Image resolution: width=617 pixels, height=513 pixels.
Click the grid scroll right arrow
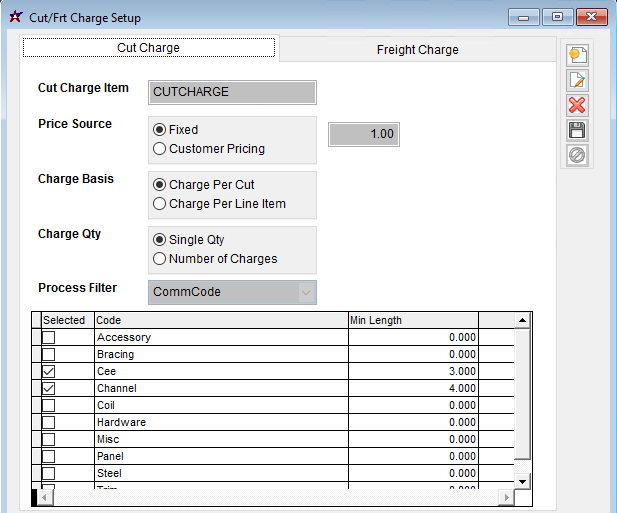(x=506, y=497)
